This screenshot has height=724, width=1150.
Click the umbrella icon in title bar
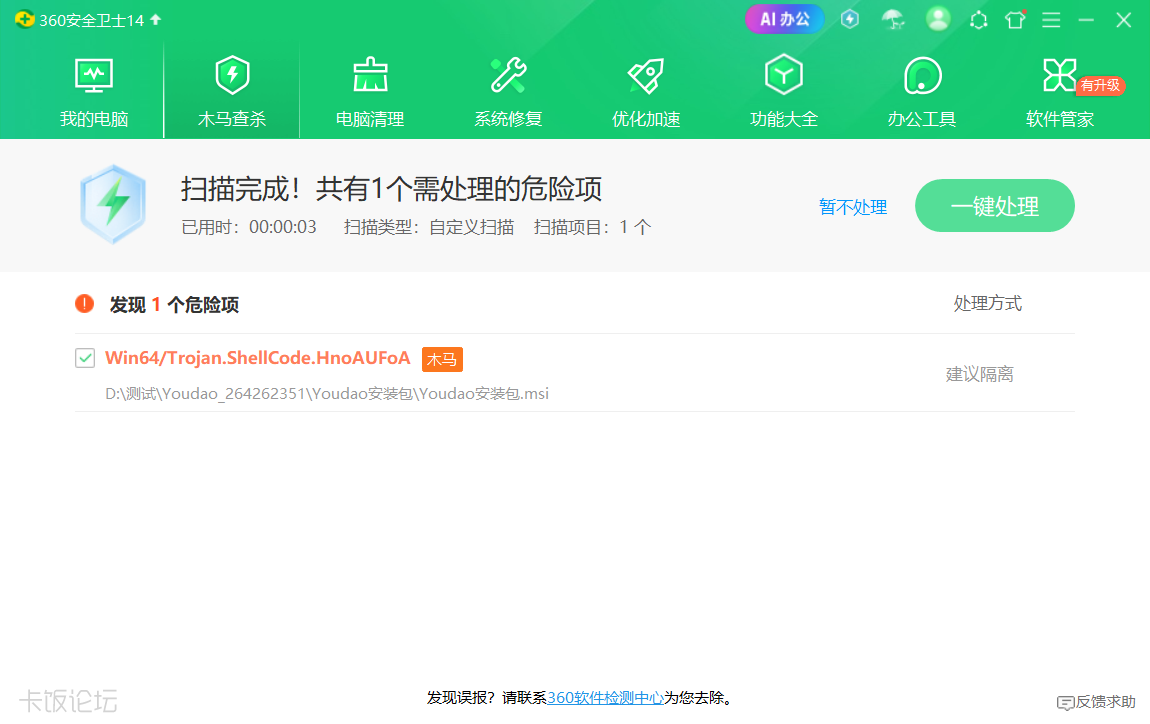[x=893, y=20]
